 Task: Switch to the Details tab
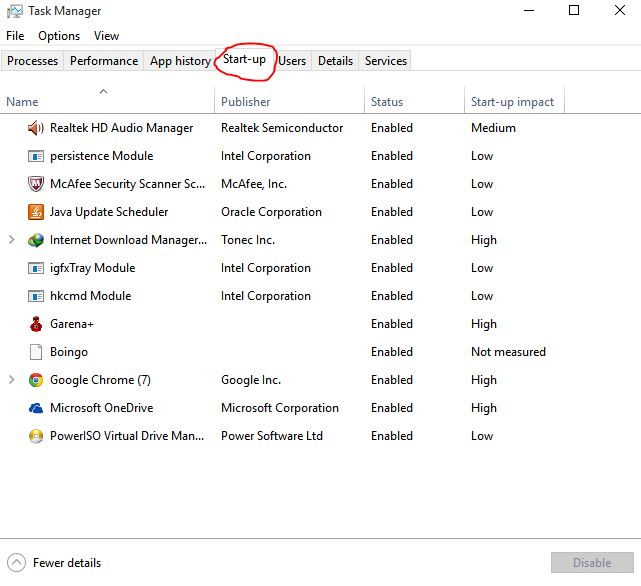[x=335, y=61]
